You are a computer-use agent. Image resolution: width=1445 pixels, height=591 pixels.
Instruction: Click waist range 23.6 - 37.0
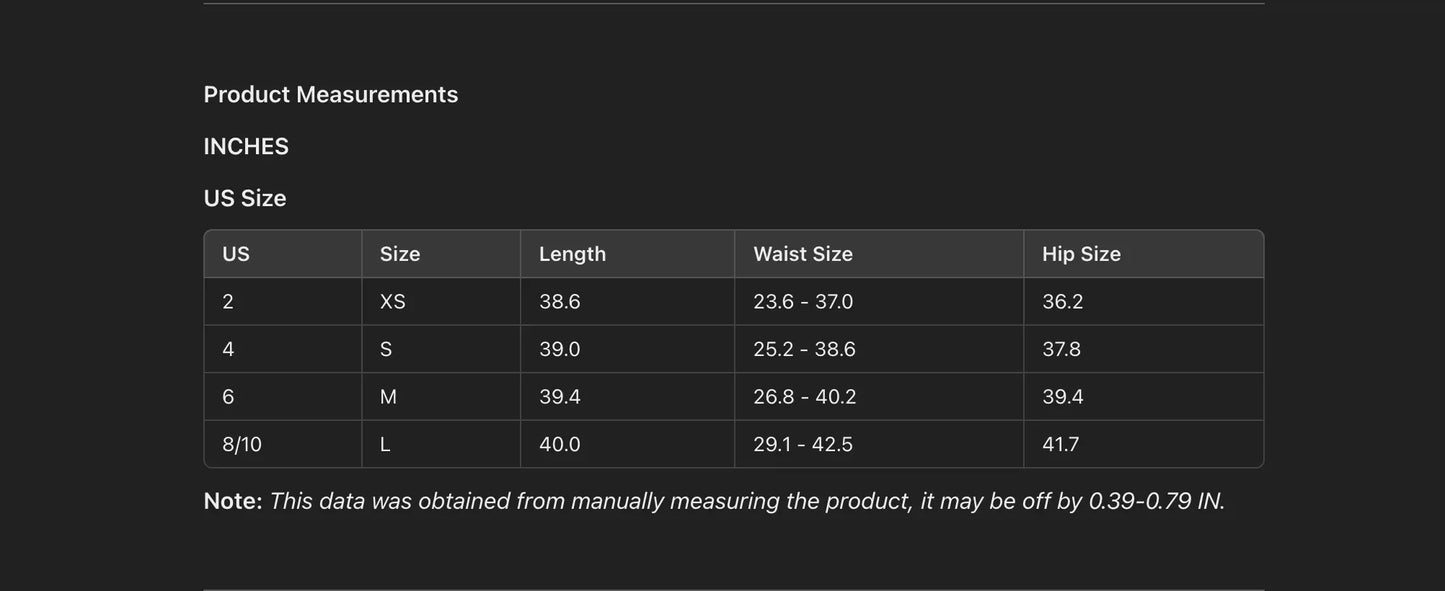pyautogui.click(x=803, y=302)
